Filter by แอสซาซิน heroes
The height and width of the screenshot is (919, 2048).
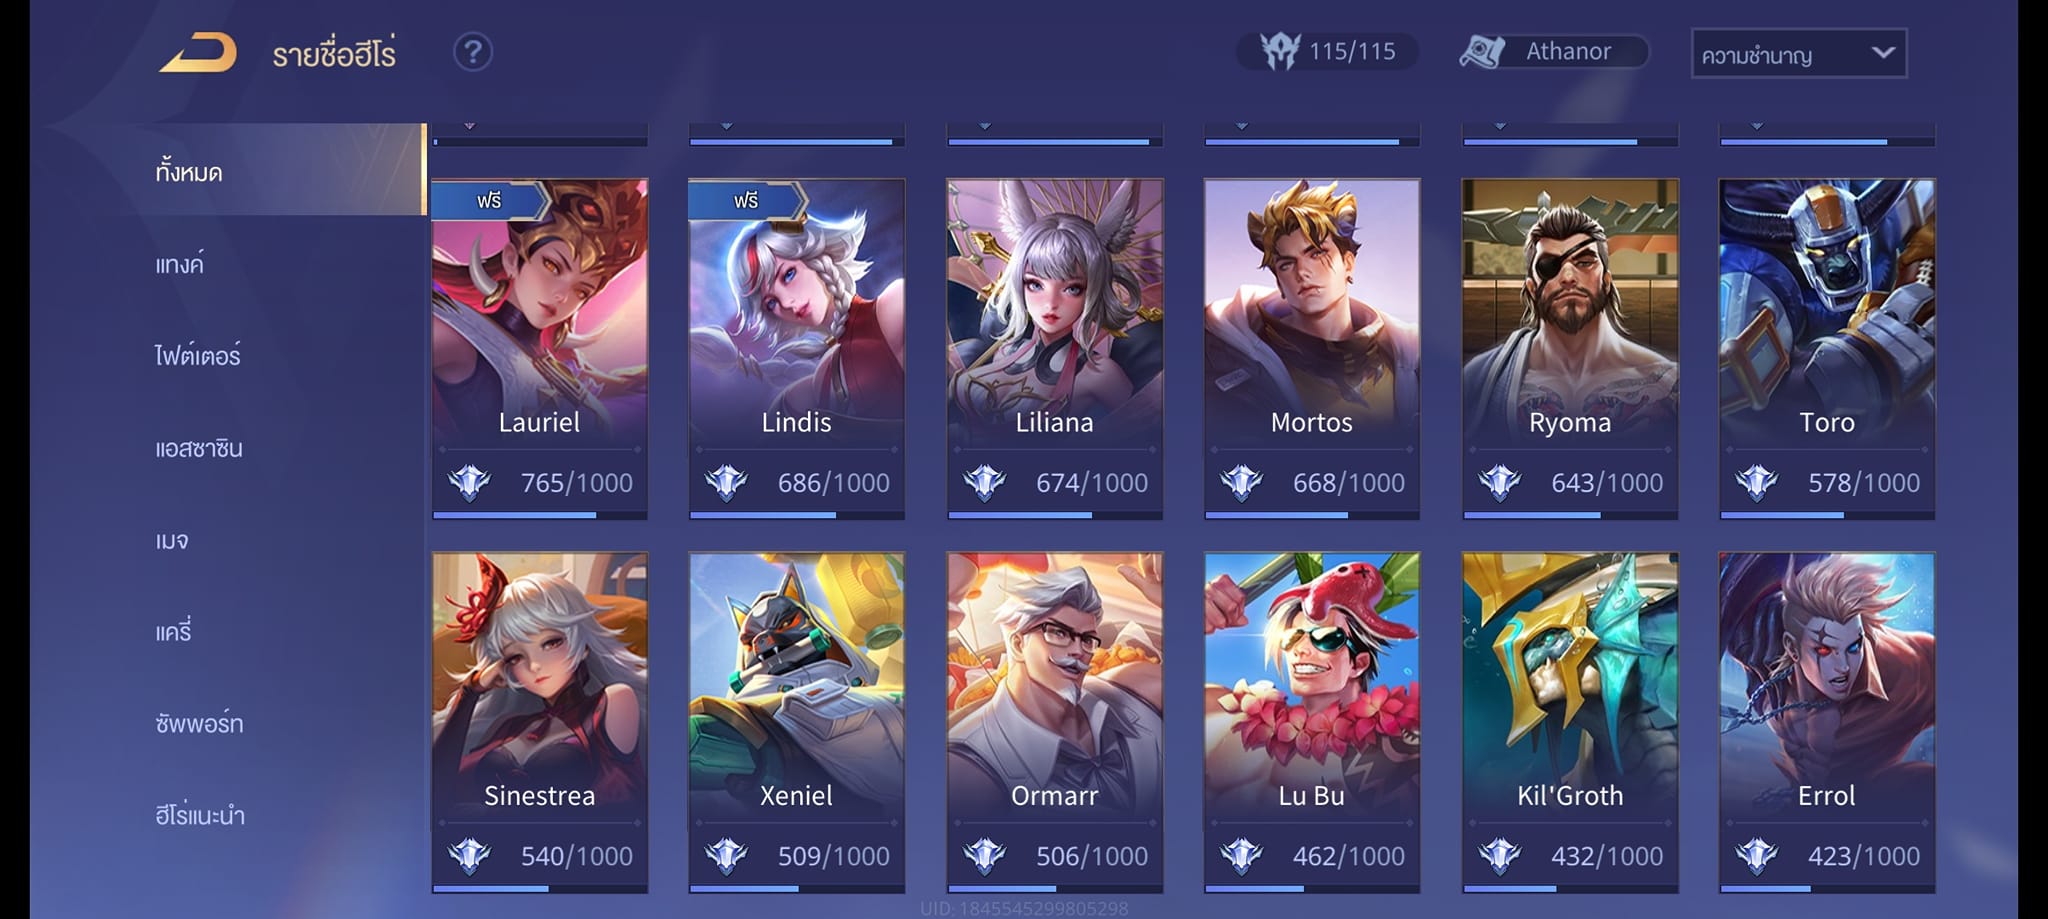[199, 448]
